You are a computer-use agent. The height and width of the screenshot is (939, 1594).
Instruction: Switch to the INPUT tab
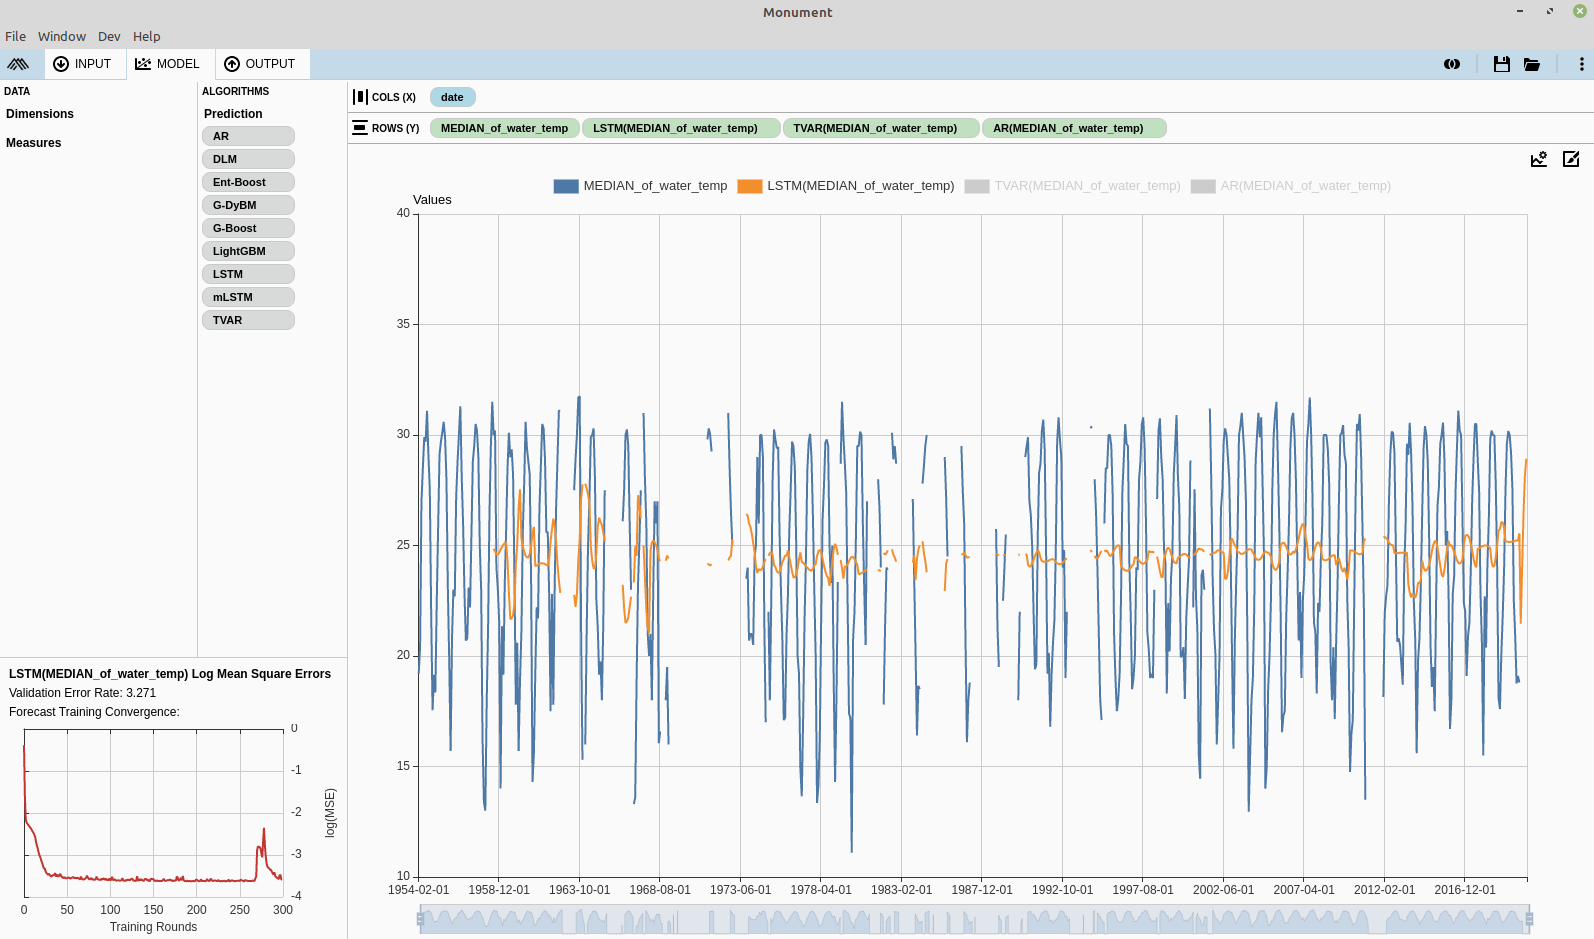pyautogui.click(x=83, y=64)
